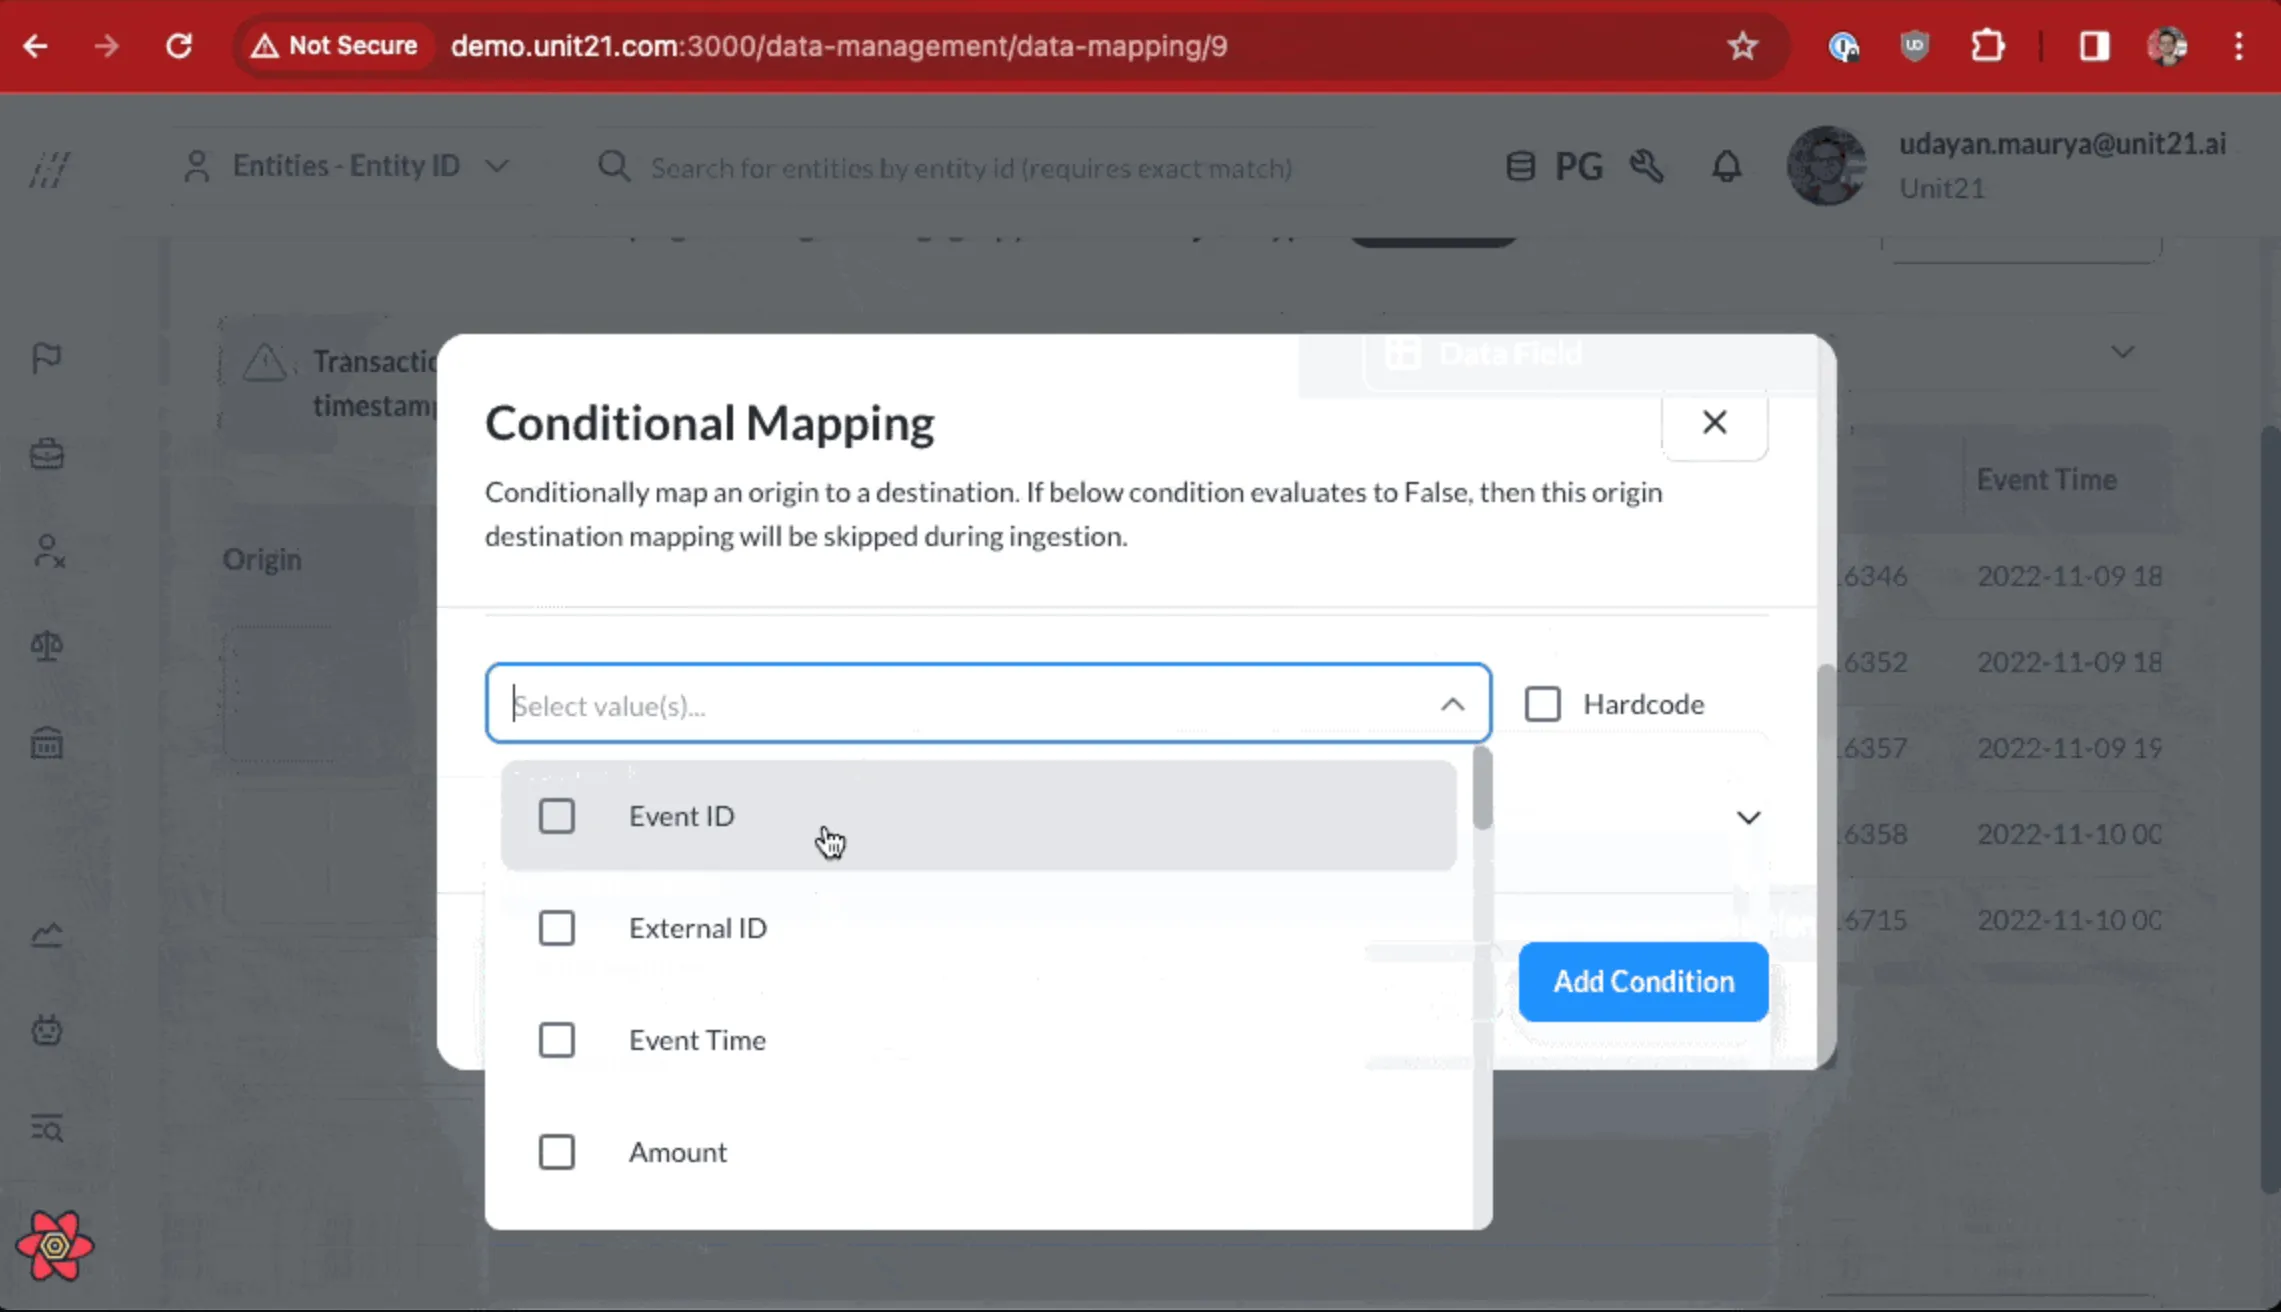Check the Event ID option
The width and height of the screenshot is (2281, 1312).
click(557, 816)
